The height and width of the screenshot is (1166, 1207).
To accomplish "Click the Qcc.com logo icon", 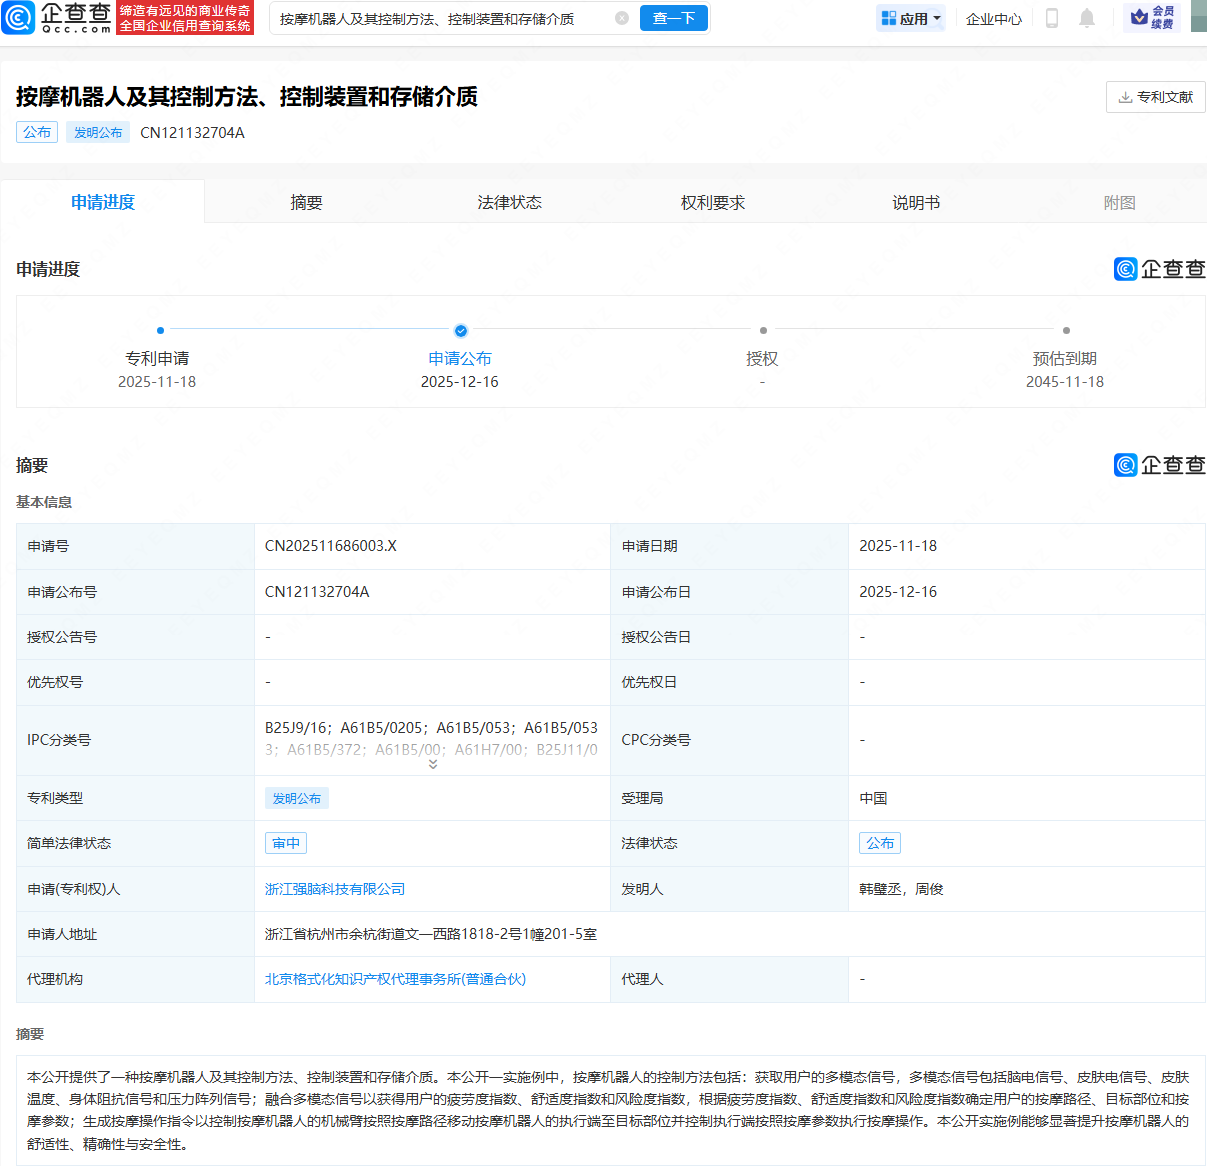I will tap(19, 17).
